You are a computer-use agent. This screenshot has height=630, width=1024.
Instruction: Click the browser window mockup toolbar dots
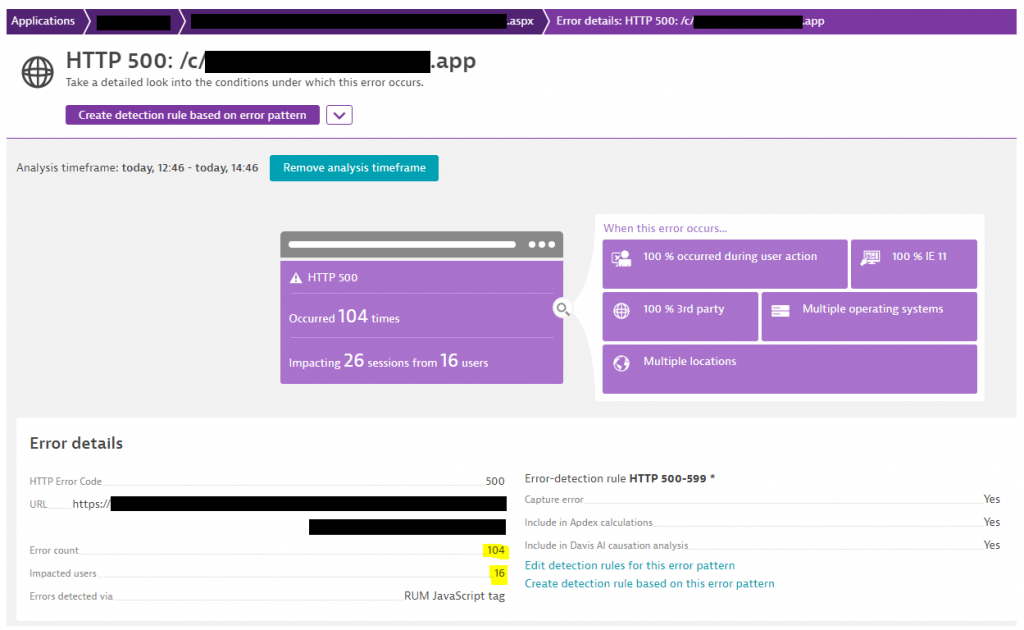pos(543,244)
